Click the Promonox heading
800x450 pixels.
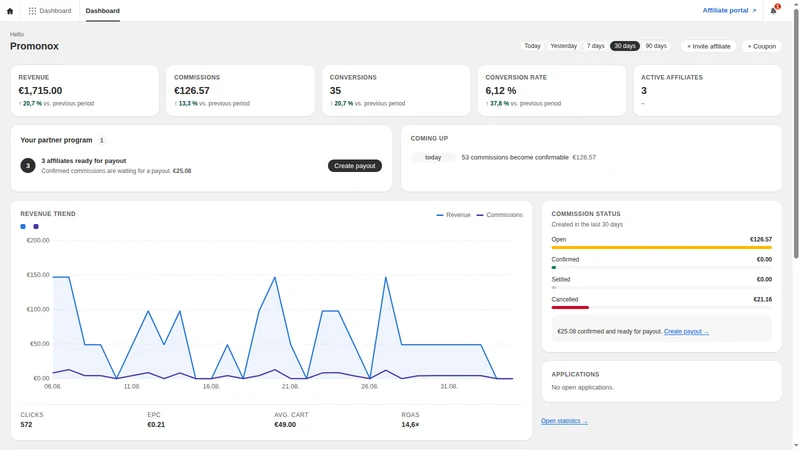[34, 46]
